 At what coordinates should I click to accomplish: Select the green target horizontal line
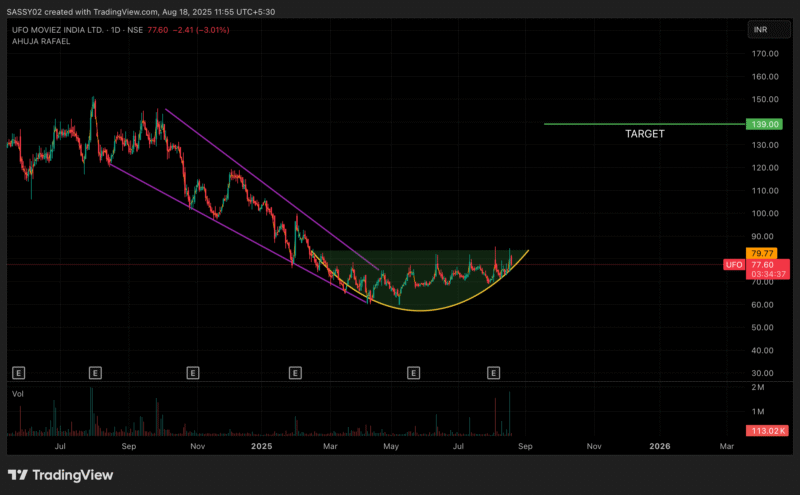600,124
